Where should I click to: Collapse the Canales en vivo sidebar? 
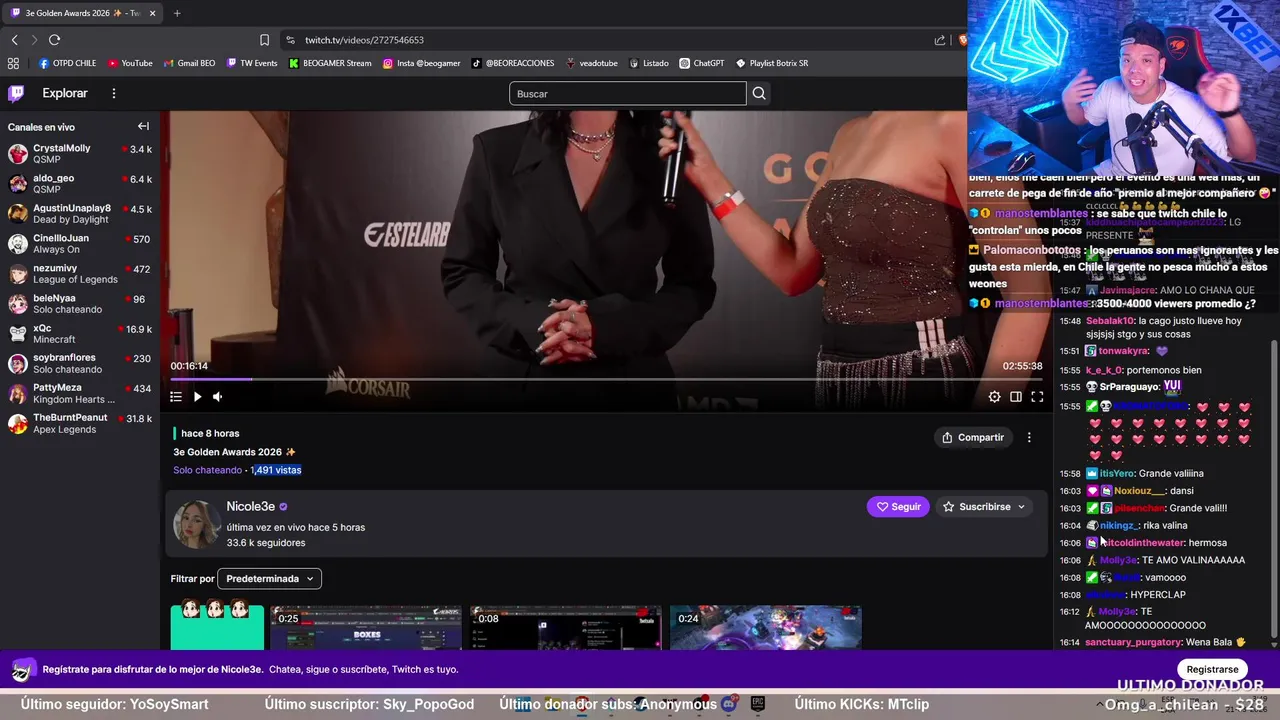143,127
